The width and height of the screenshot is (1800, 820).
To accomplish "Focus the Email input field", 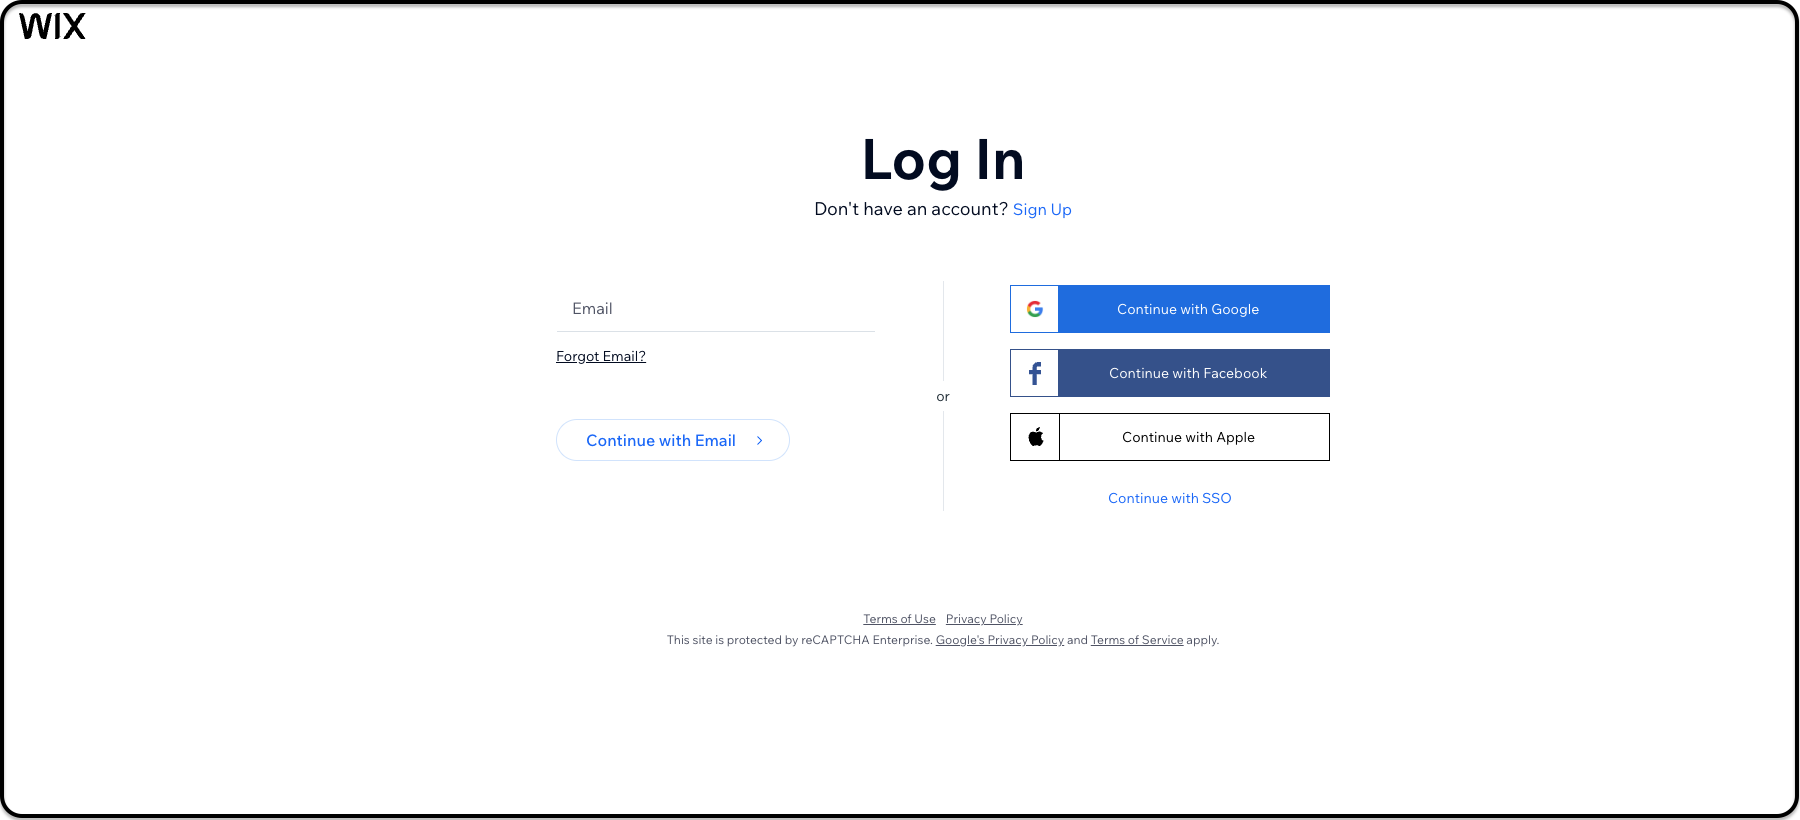I will pyautogui.click(x=715, y=309).
